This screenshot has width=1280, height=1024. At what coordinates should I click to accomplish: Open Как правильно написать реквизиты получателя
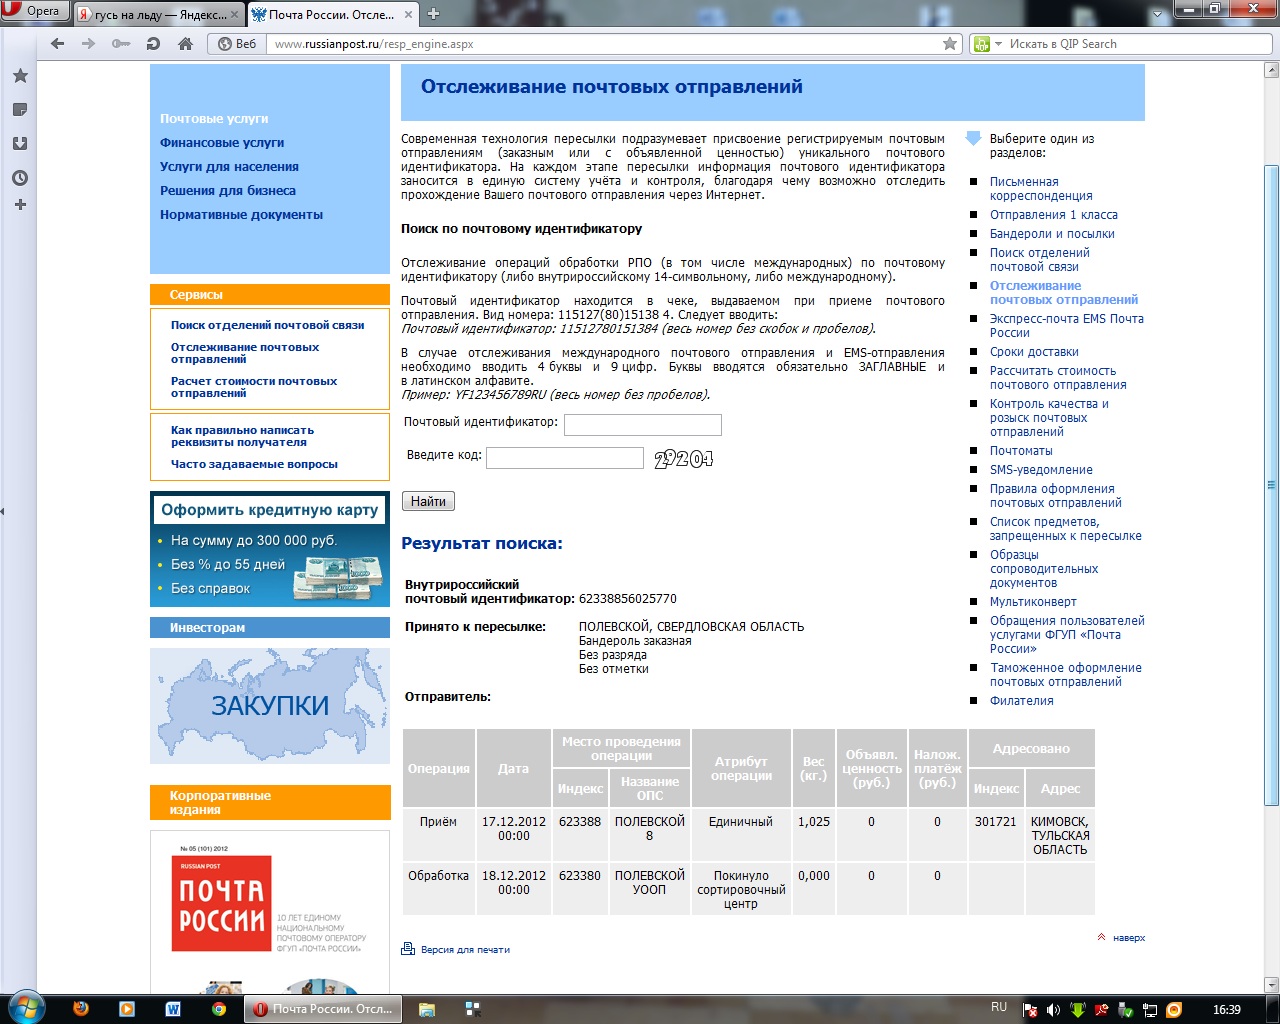click(242, 436)
